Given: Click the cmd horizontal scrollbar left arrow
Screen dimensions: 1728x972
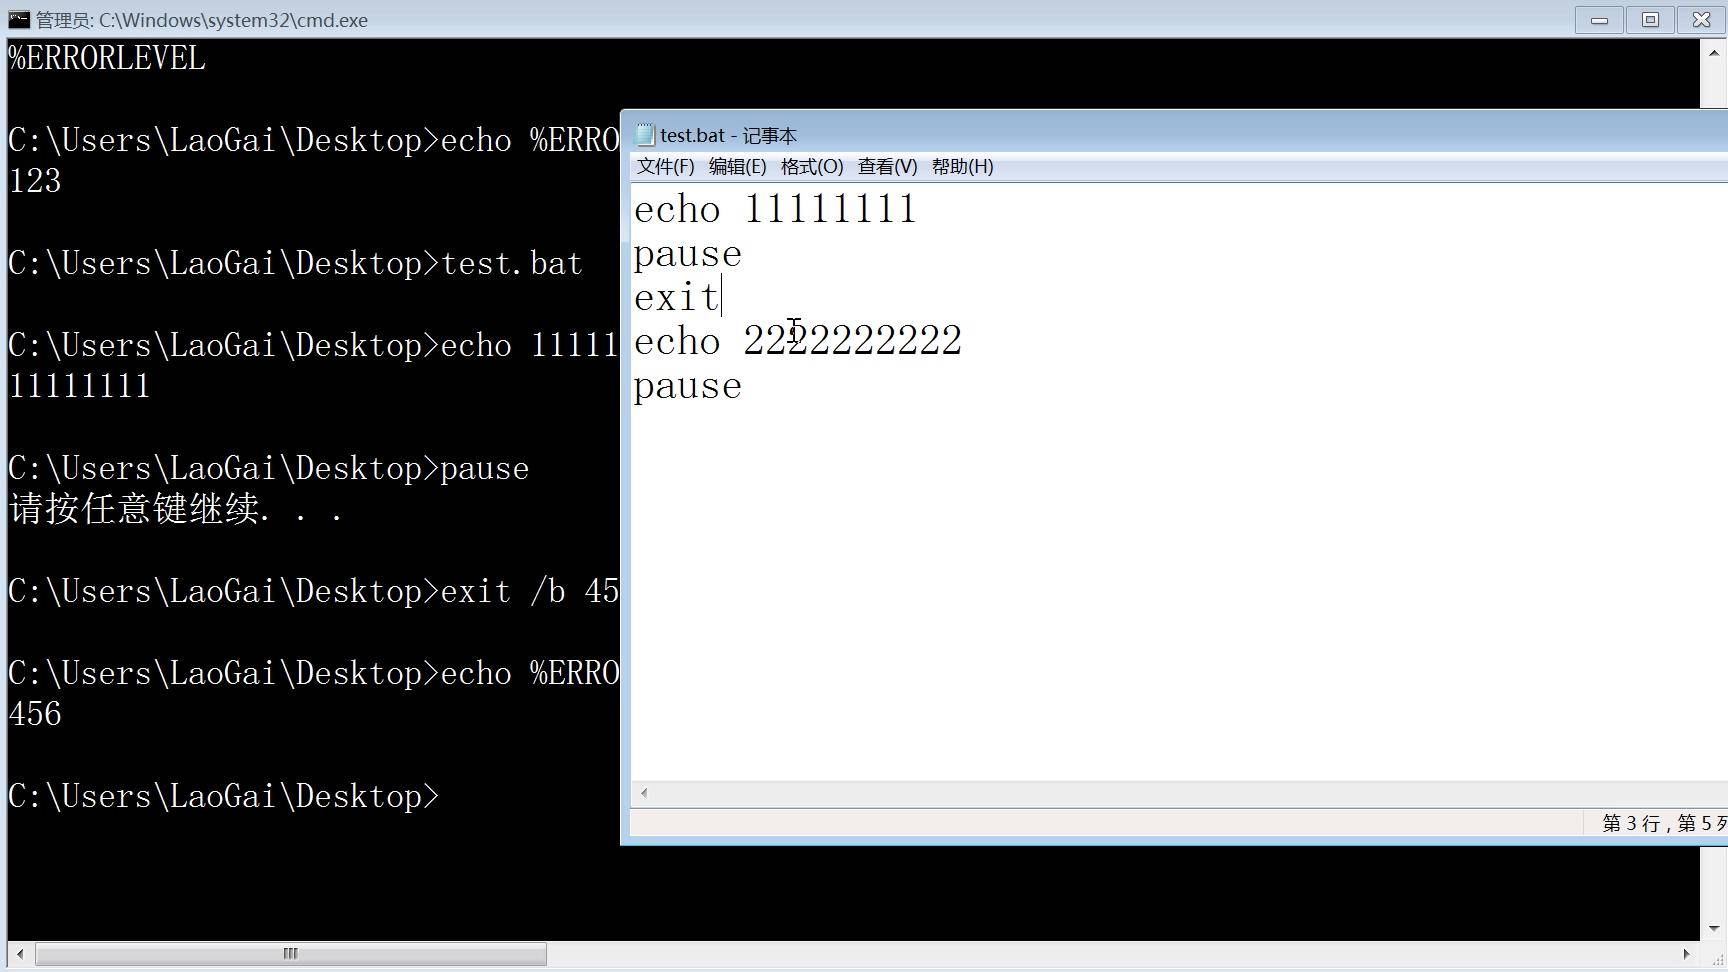Looking at the screenshot, I should 20,953.
